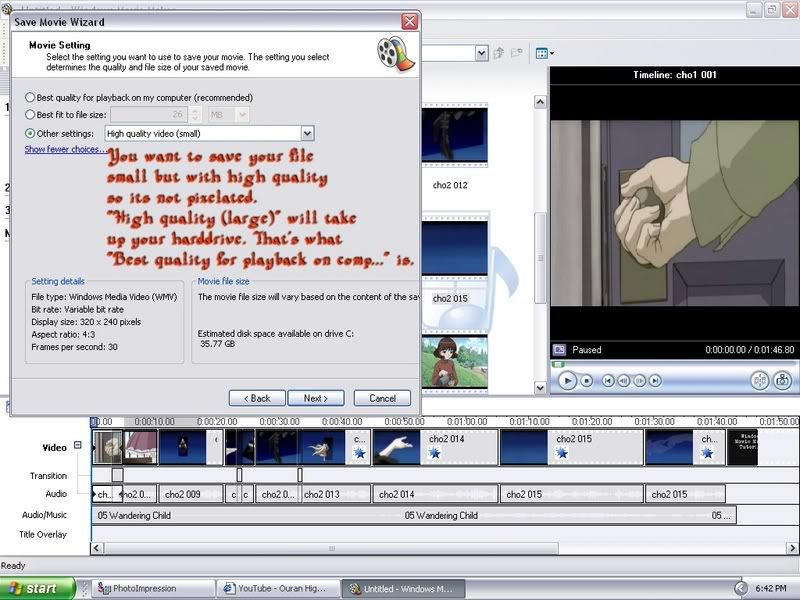Select the Other settings radio button

click(30, 133)
